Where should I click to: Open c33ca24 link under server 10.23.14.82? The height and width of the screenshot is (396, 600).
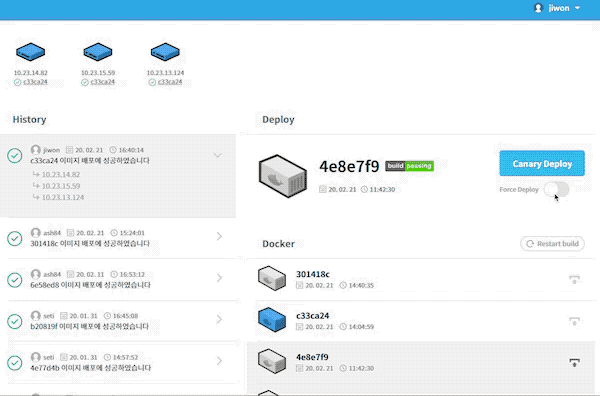(35, 82)
